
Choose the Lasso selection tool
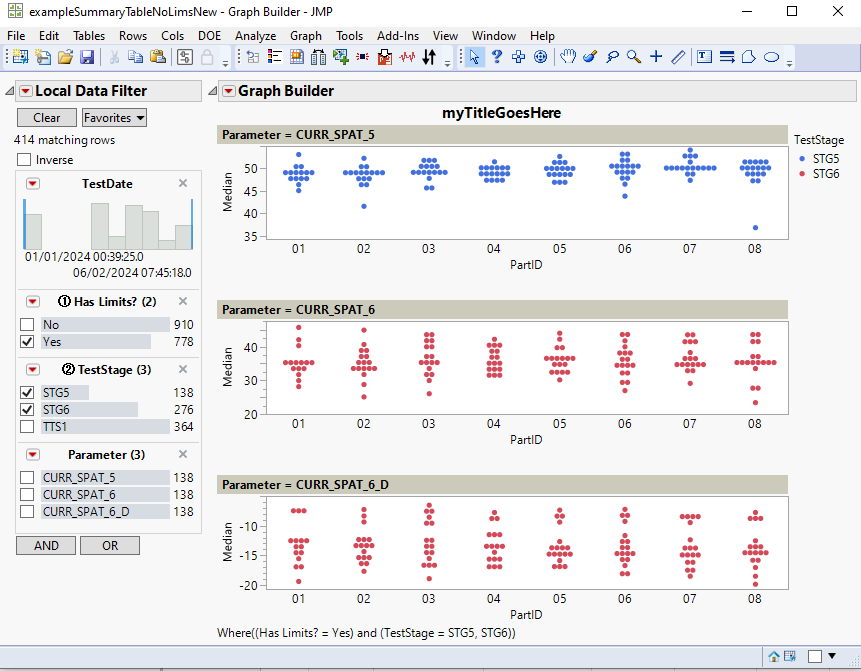pyautogui.click(x=612, y=57)
